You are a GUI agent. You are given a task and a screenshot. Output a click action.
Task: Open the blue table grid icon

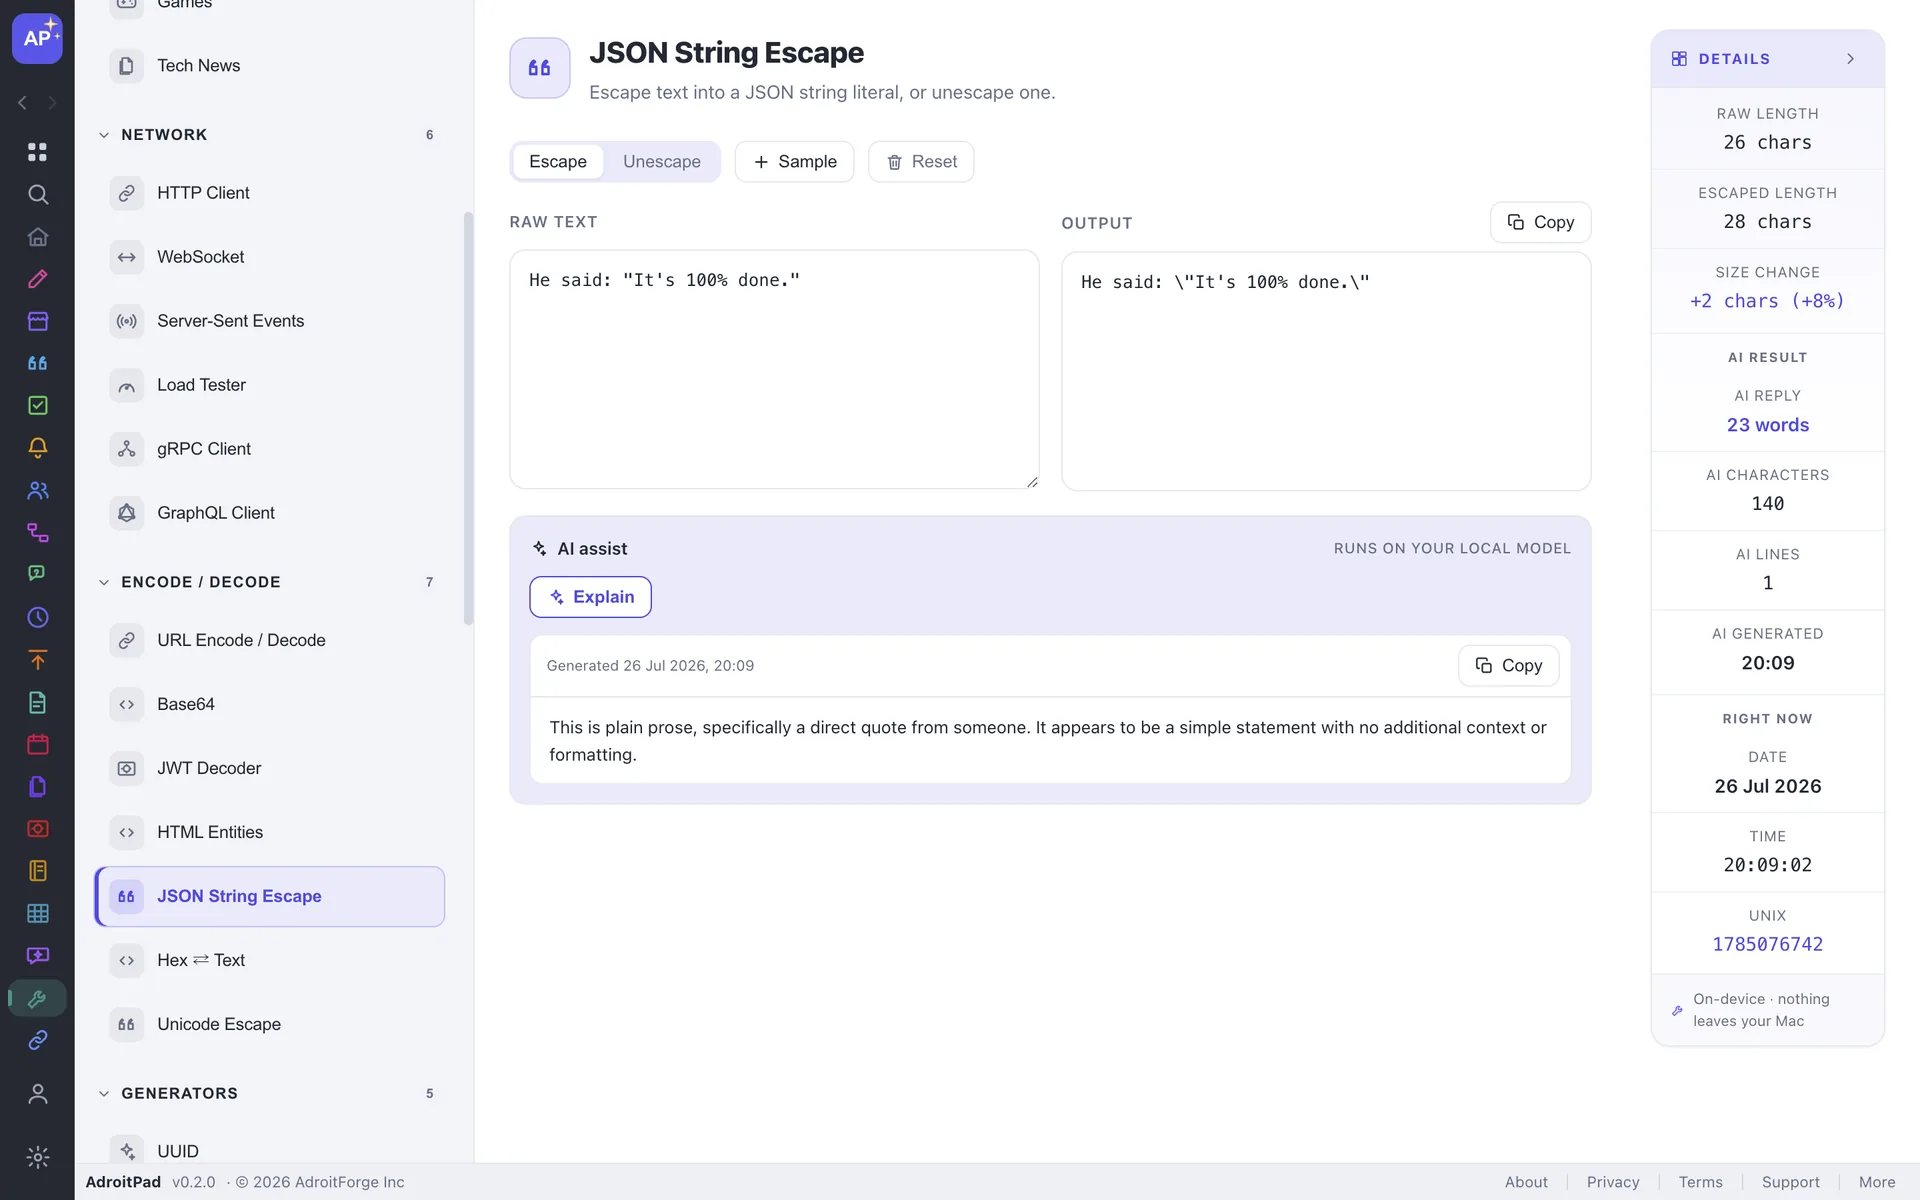pyautogui.click(x=37, y=913)
